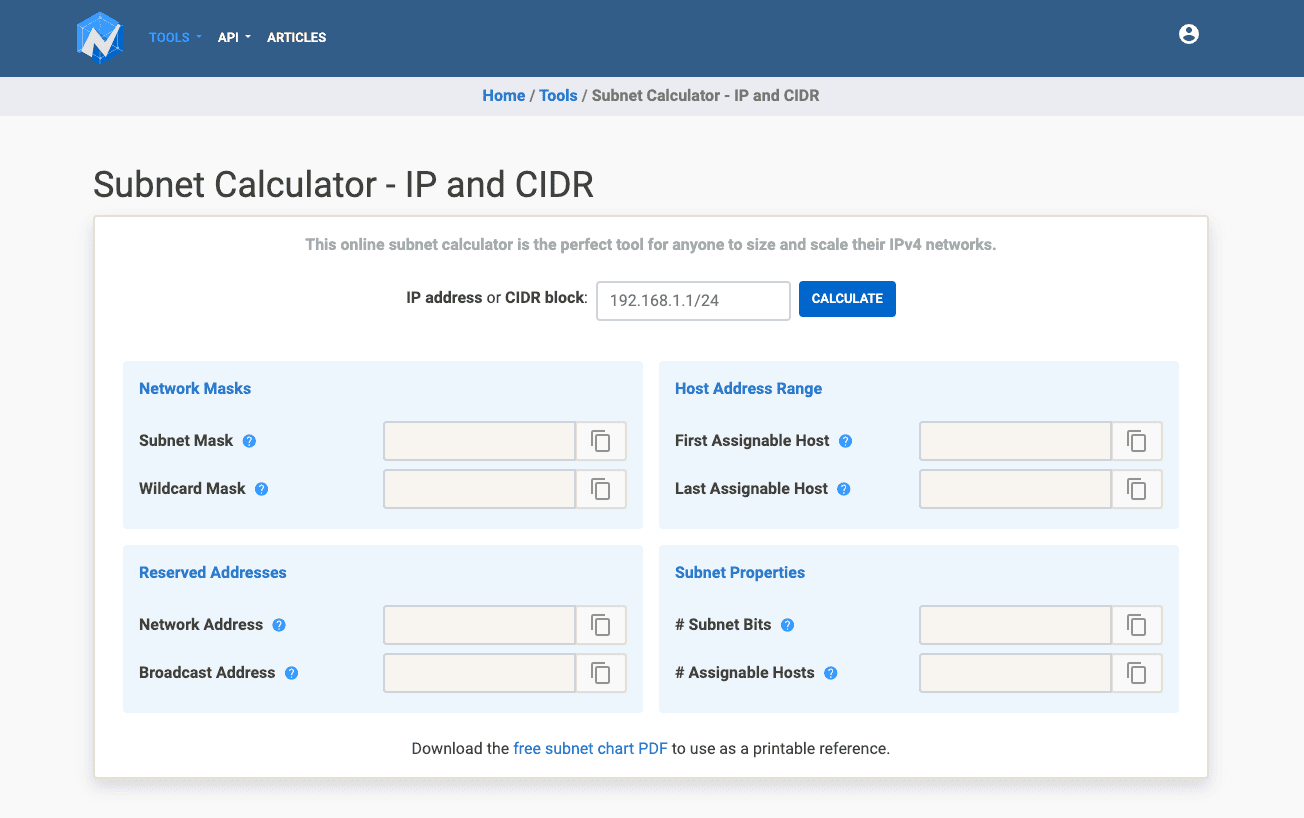Viewport: 1304px width, 818px height.
Task: Focus the IP address or CIDR input
Action: [x=693, y=300]
